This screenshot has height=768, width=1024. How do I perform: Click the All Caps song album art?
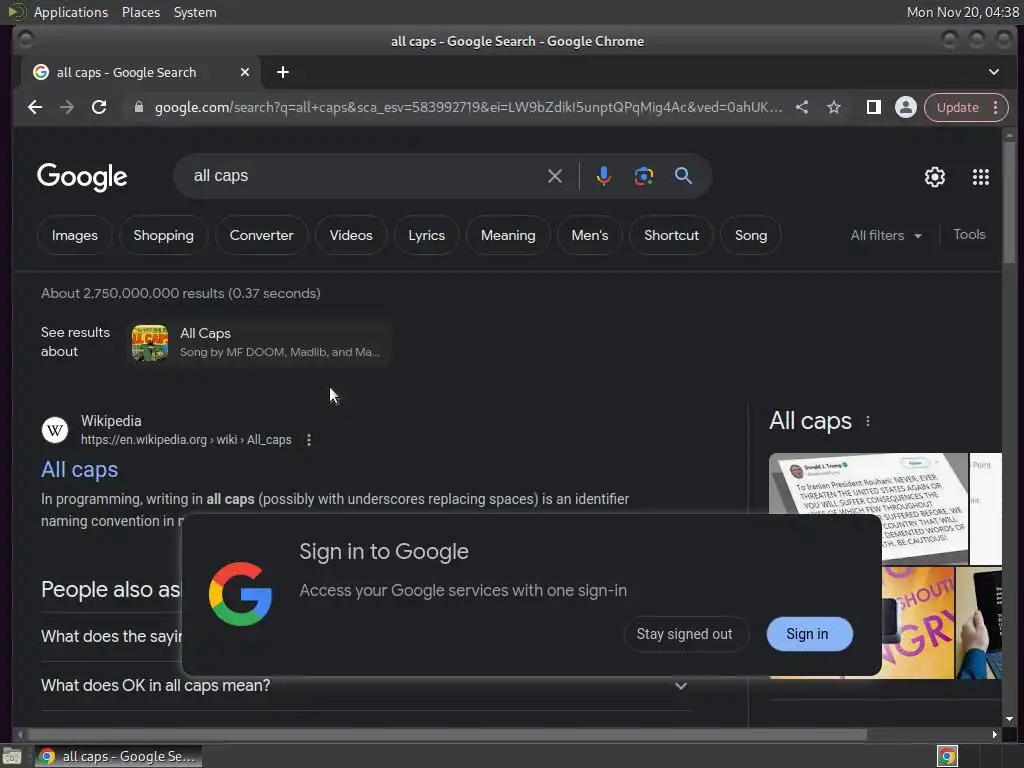pyautogui.click(x=150, y=343)
